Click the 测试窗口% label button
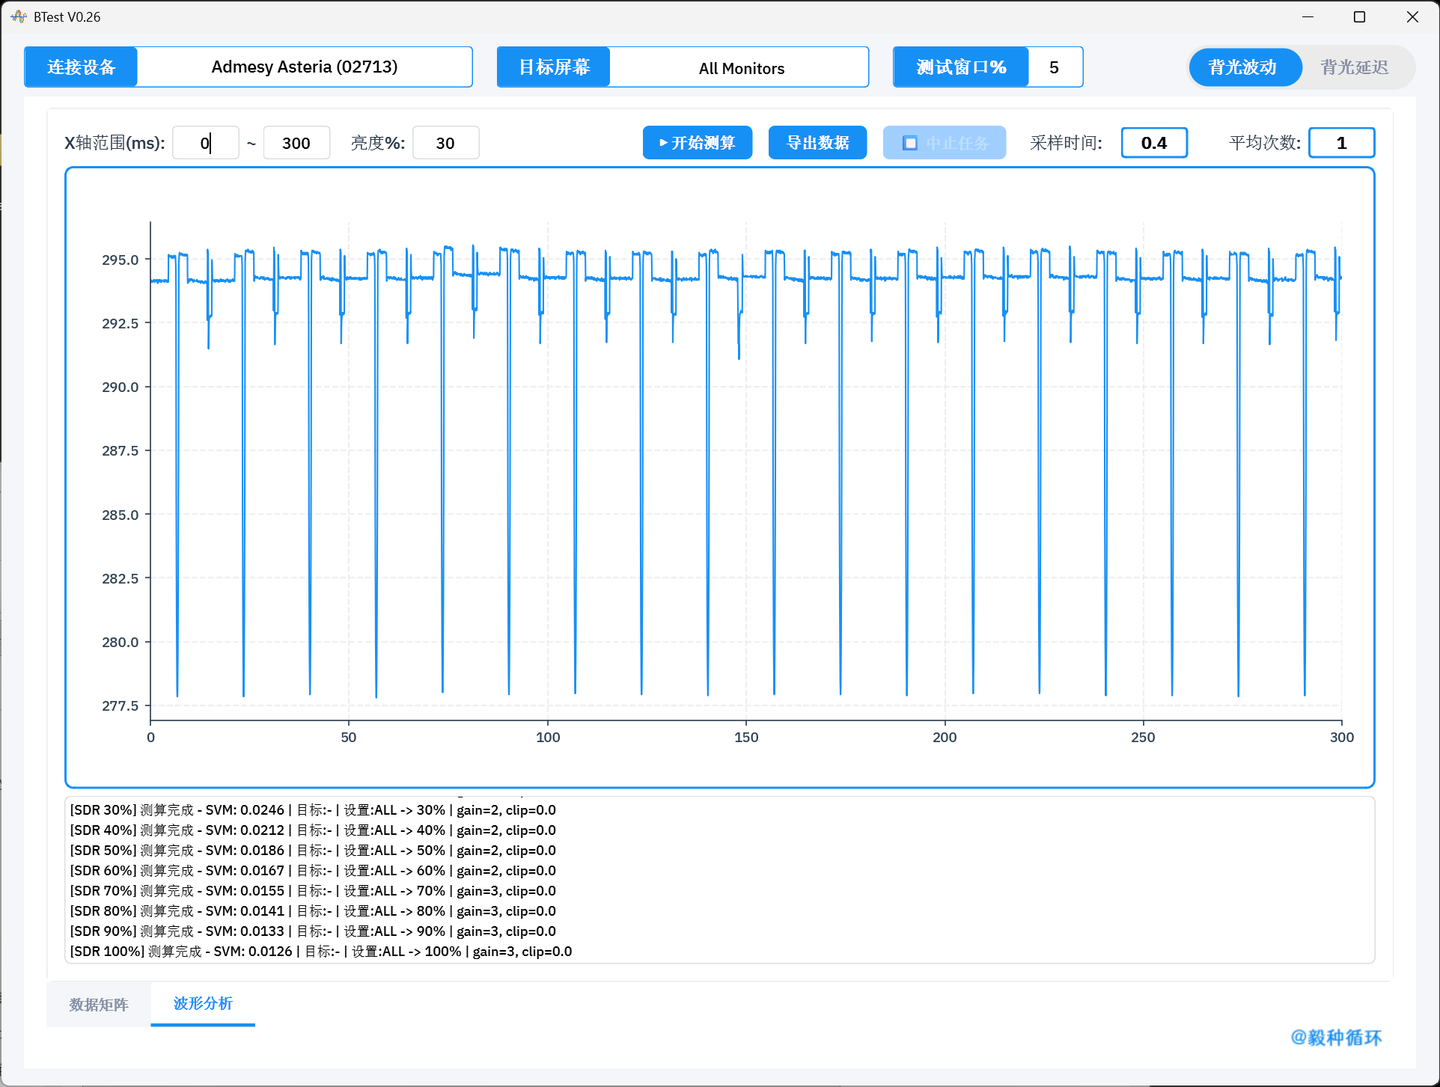This screenshot has width=1440, height=1087. pyautogui.click(x=961, y=67)
